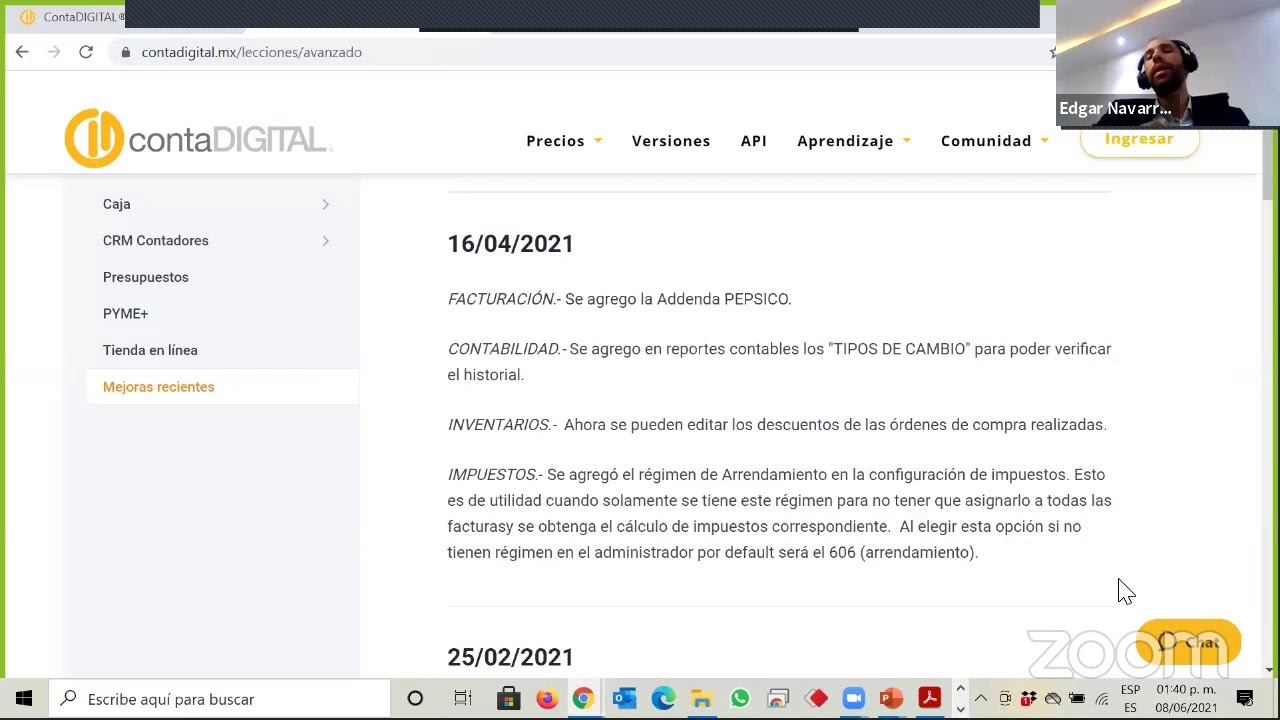This screenshot has height=720, width=1280.
Task: Click the ESP language indicator
Action: point(1130,699)
